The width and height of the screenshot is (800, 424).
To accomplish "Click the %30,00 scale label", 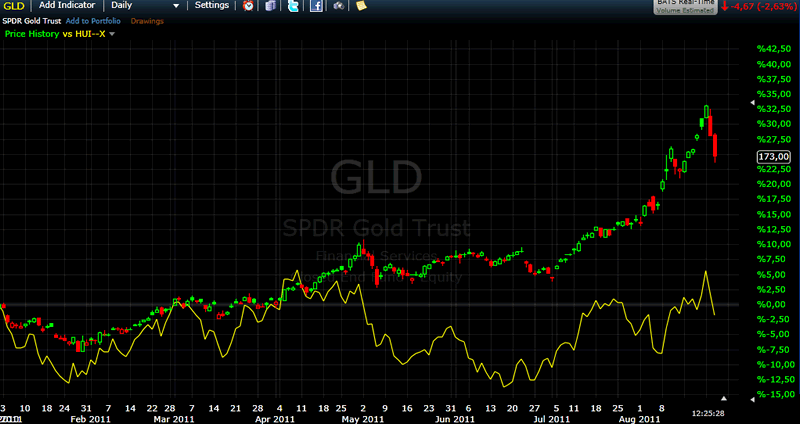I will click(774, 124).
